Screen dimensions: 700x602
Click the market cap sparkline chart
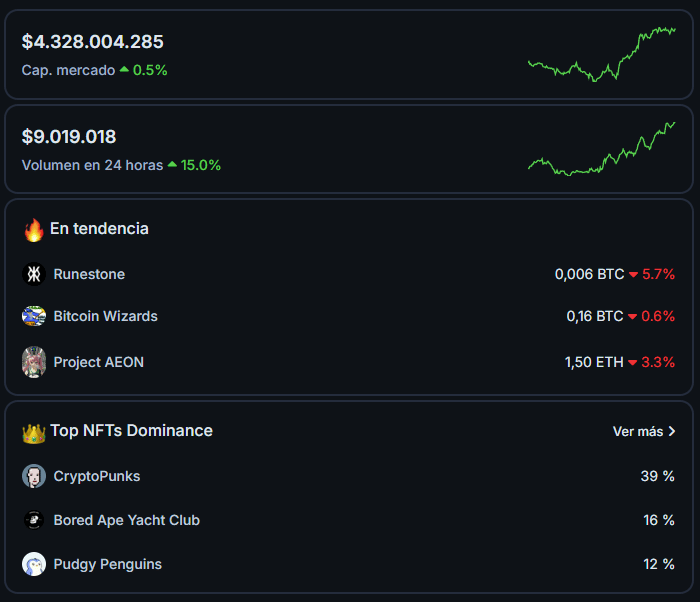pos(602,54)
